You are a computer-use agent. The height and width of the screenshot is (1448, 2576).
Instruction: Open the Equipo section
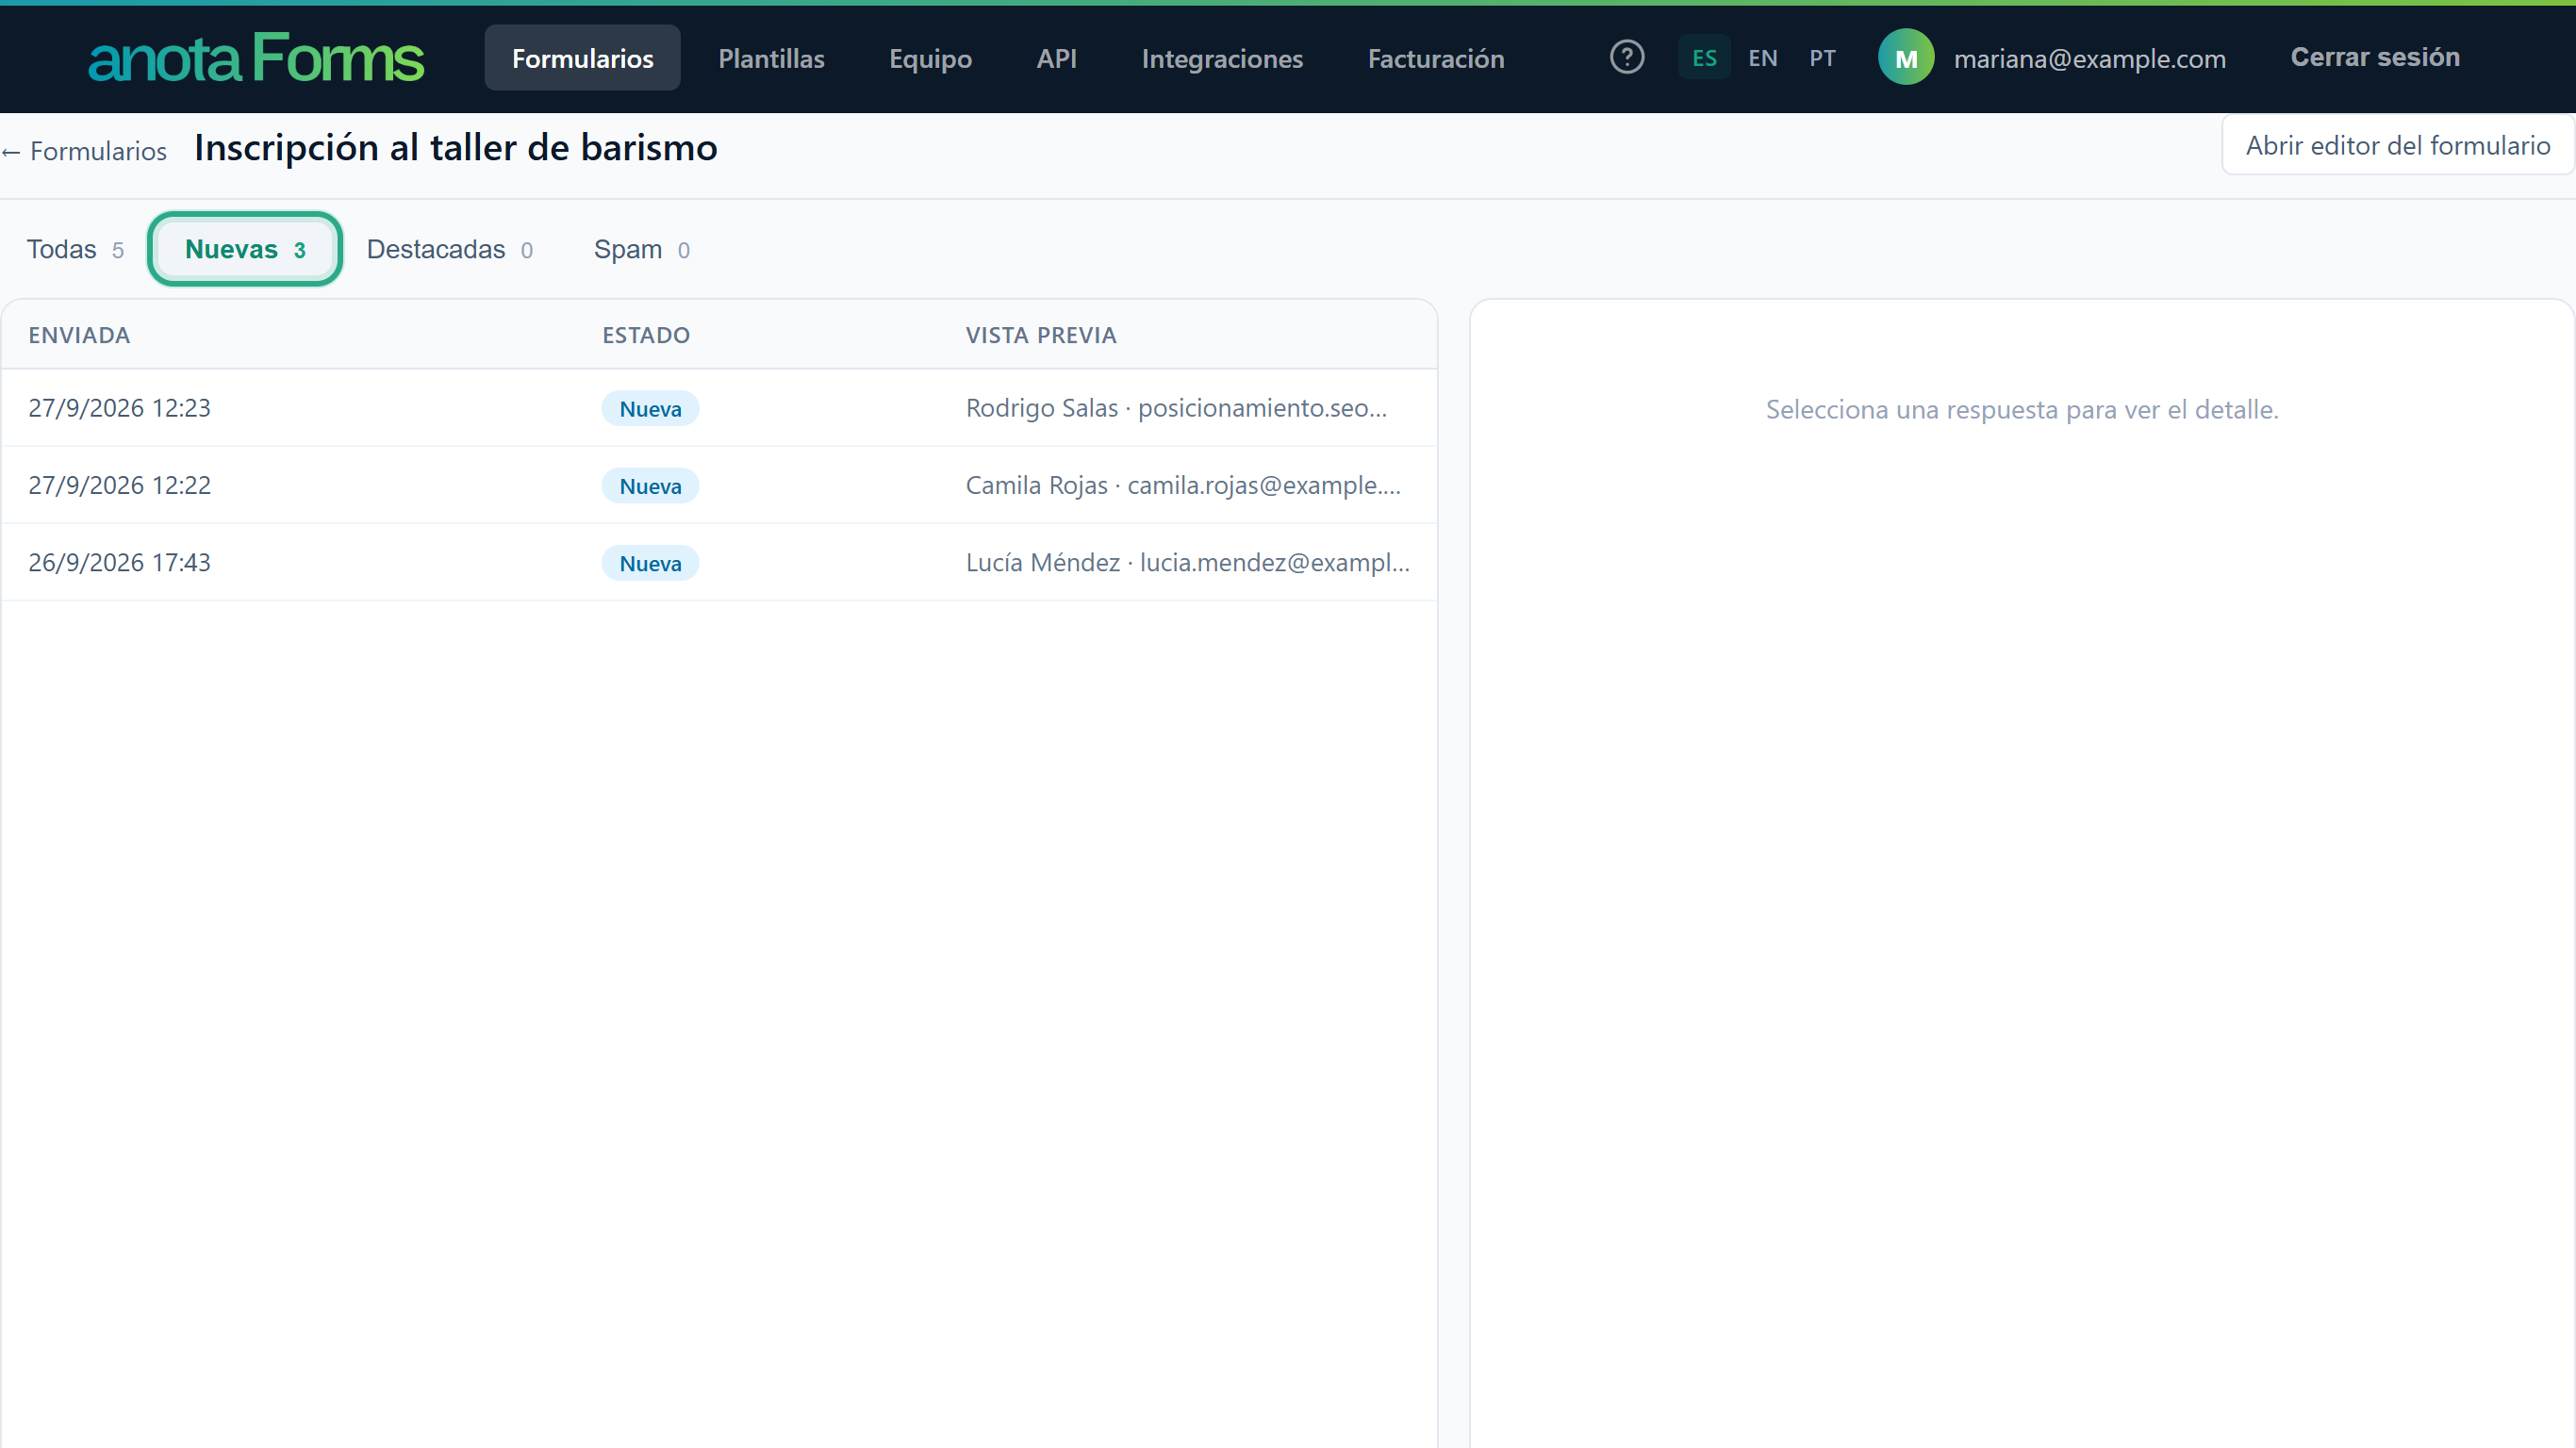(x=930, y=58)
